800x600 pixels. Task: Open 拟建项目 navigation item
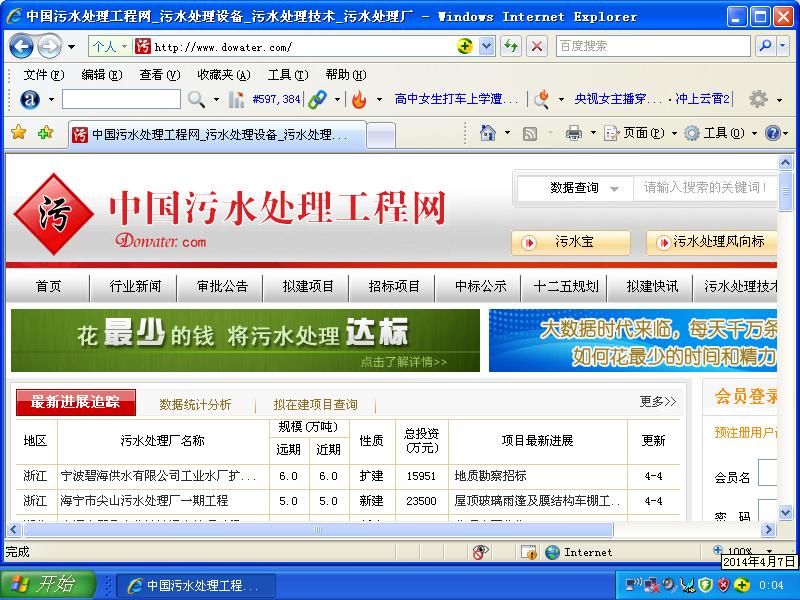click(x=308, y=286)
